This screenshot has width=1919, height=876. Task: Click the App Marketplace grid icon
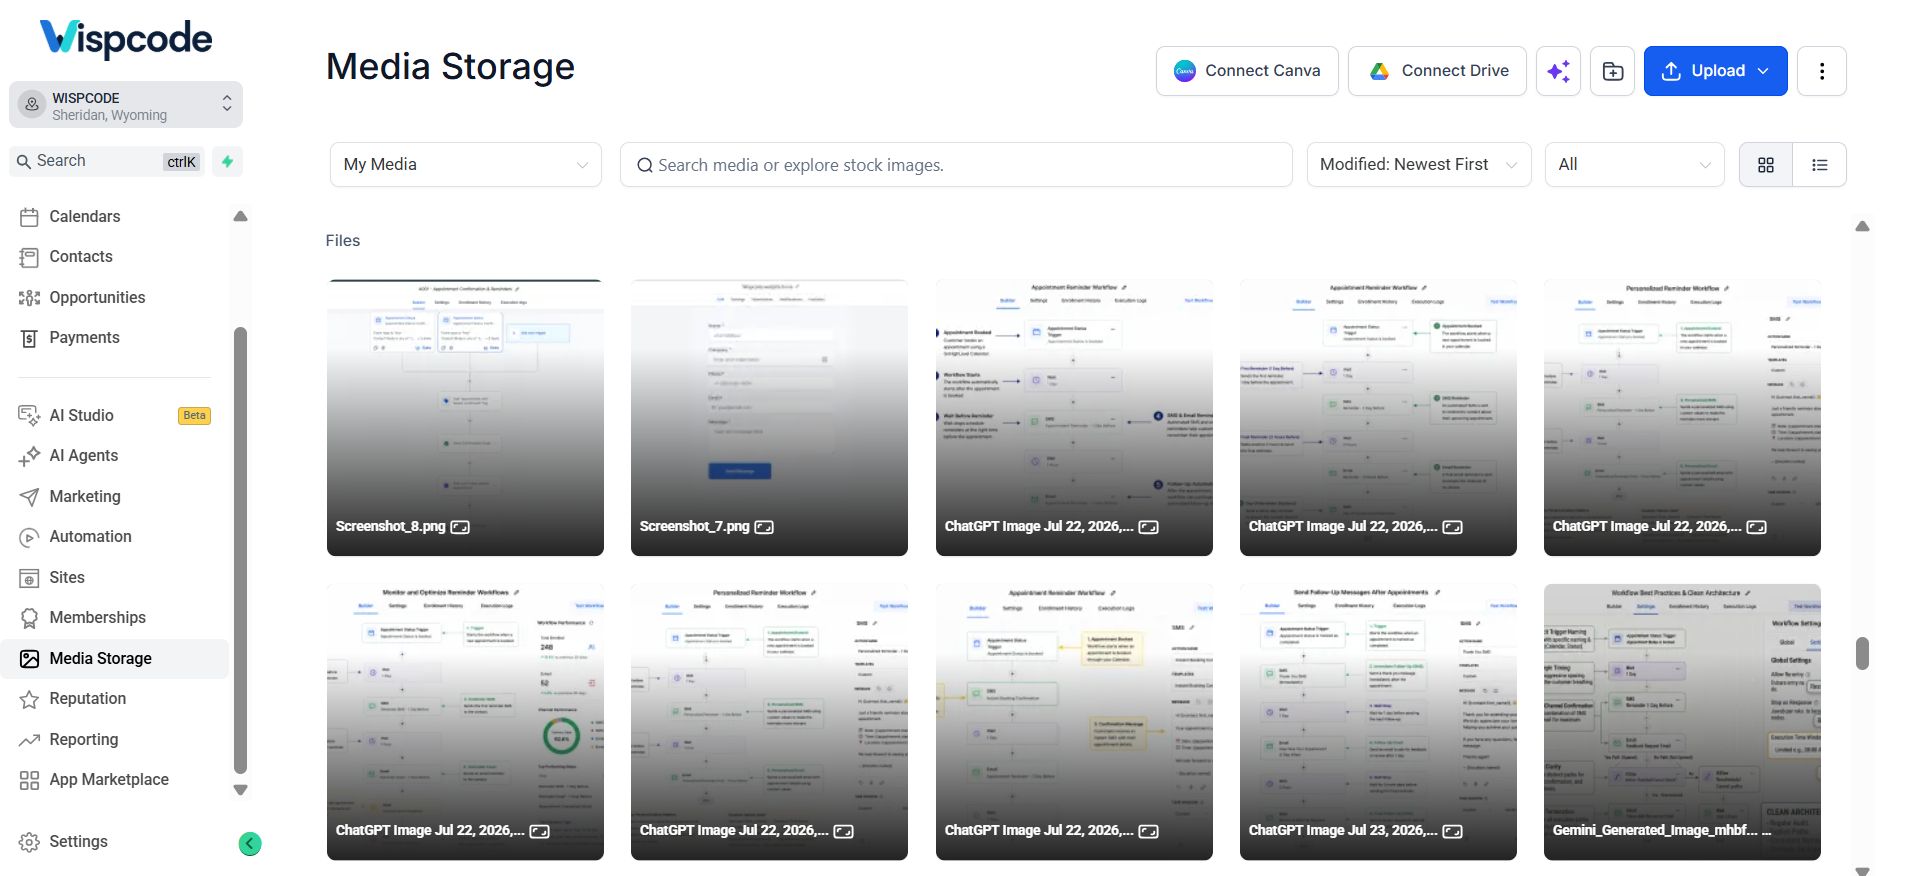[29, 780]
